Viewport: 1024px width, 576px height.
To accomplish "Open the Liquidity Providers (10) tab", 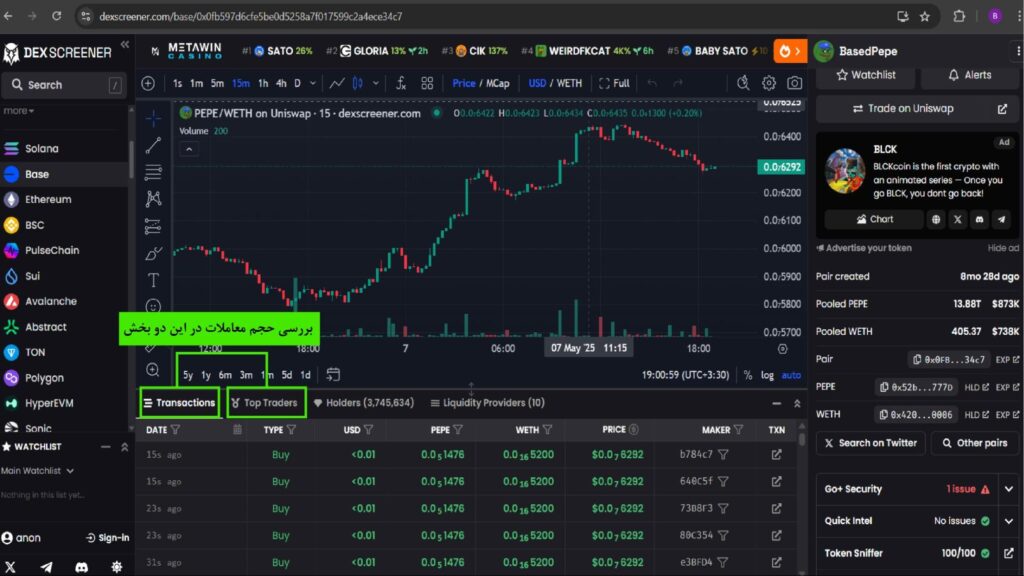I will tap(487, 403).
